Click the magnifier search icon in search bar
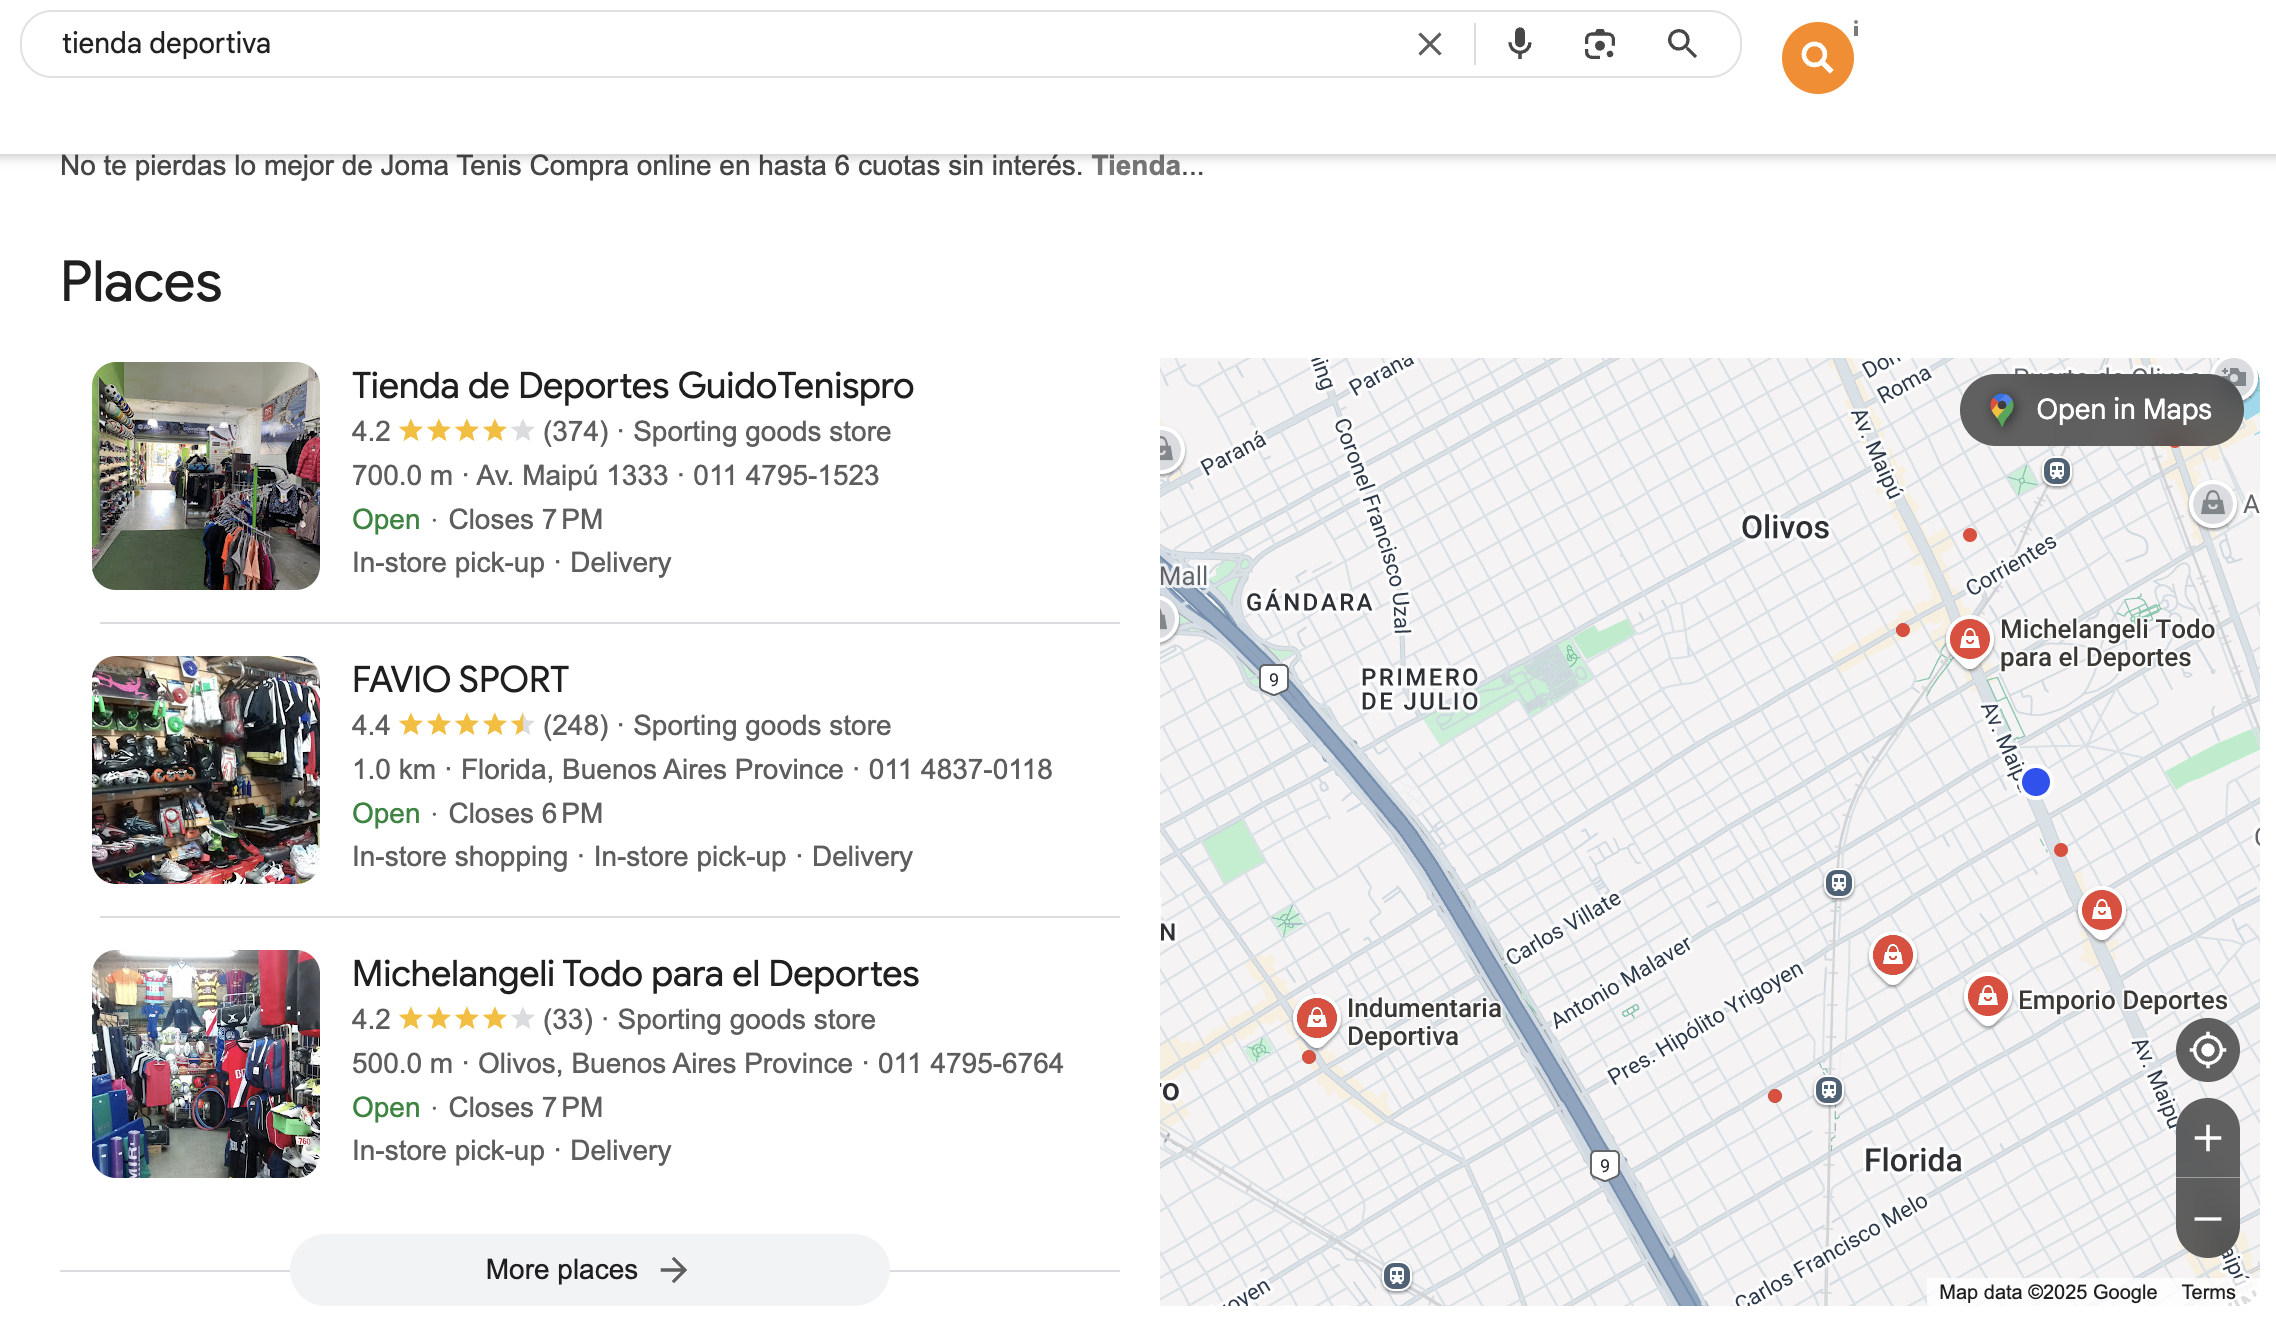2276x1336 pixels. 1682,44
